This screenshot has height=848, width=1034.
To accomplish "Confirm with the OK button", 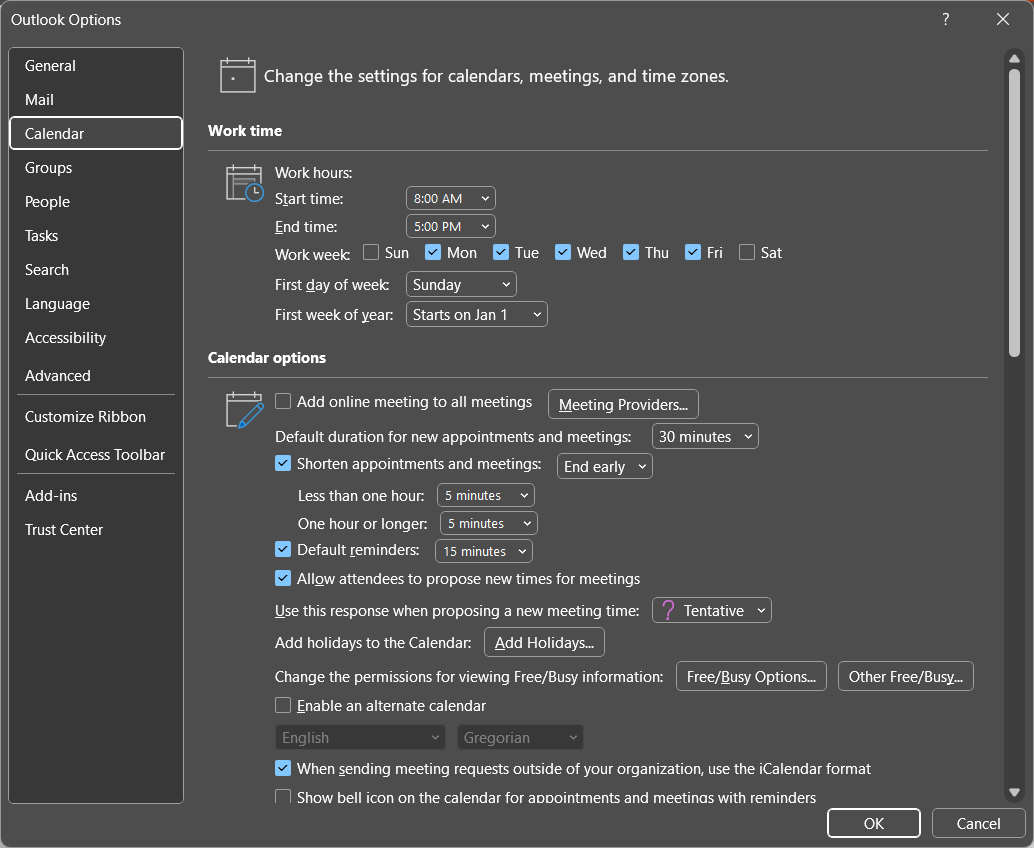I will click(x=874, y=823).
